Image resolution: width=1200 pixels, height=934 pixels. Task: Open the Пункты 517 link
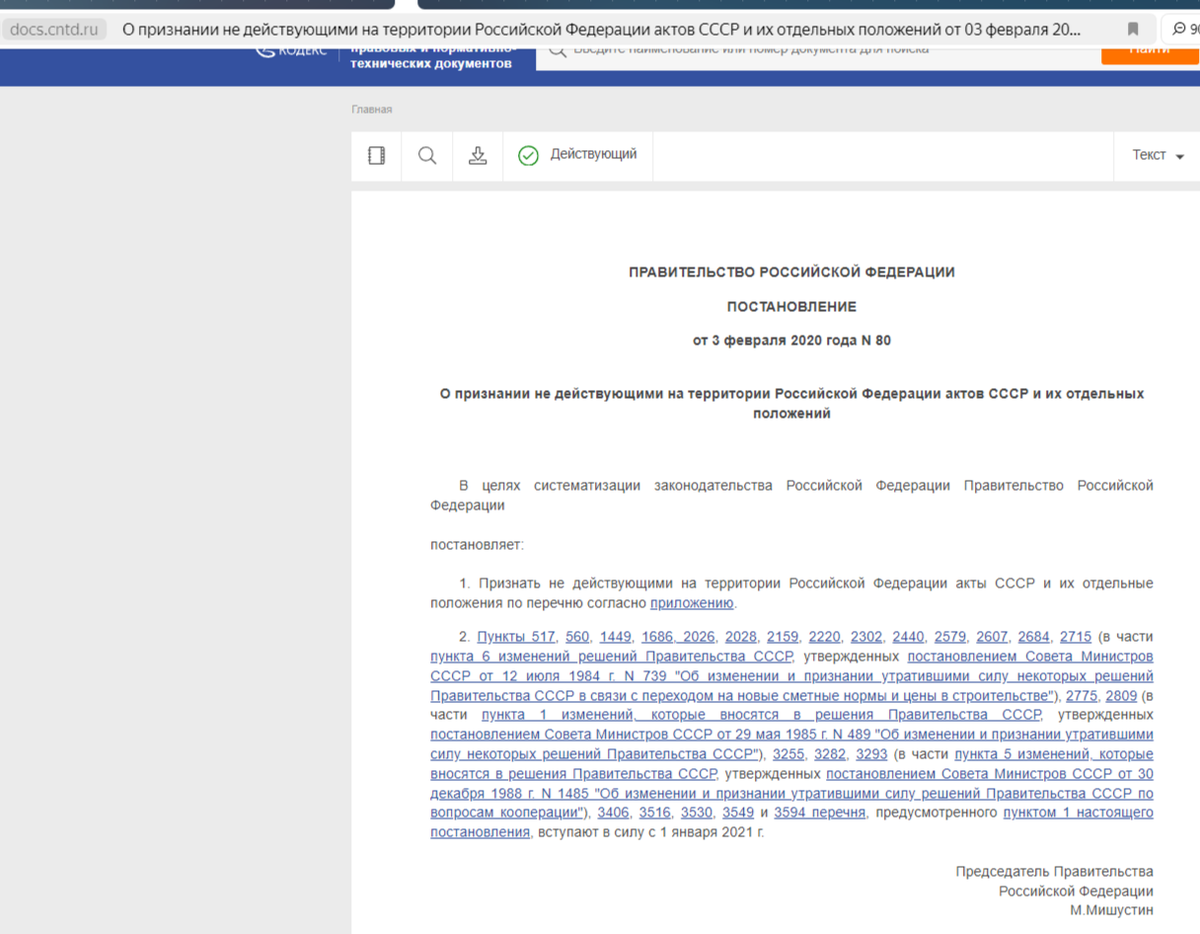click(516, 637)
